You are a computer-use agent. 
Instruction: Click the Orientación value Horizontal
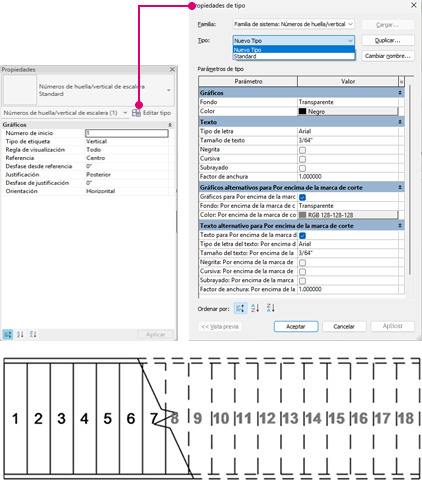point(101,191)
